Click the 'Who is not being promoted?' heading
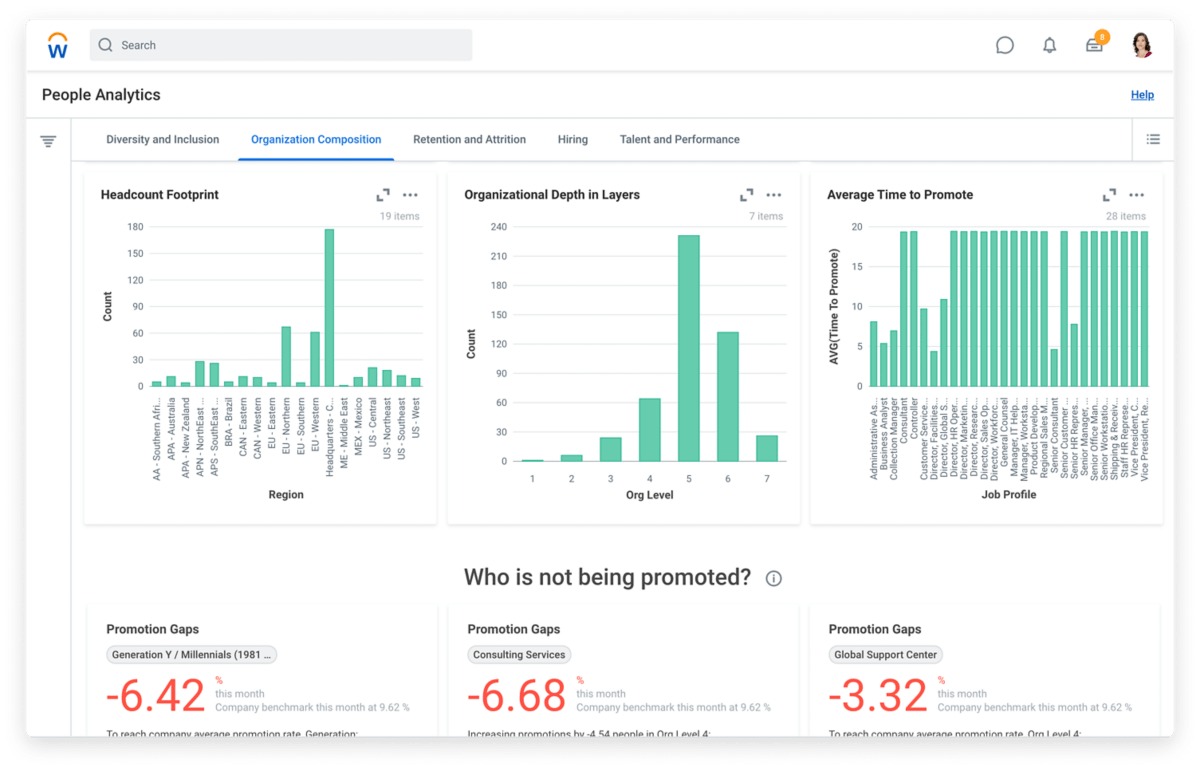 pyautogui.click(x=607, y=577)
